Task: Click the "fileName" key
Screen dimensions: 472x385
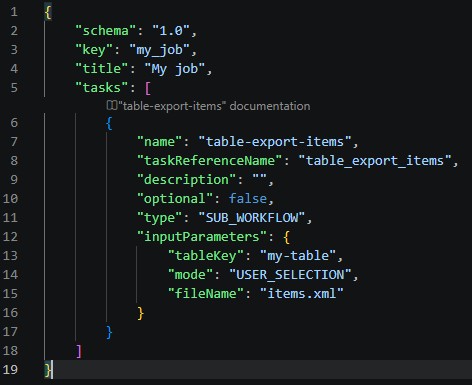Action: click(206, 294)
